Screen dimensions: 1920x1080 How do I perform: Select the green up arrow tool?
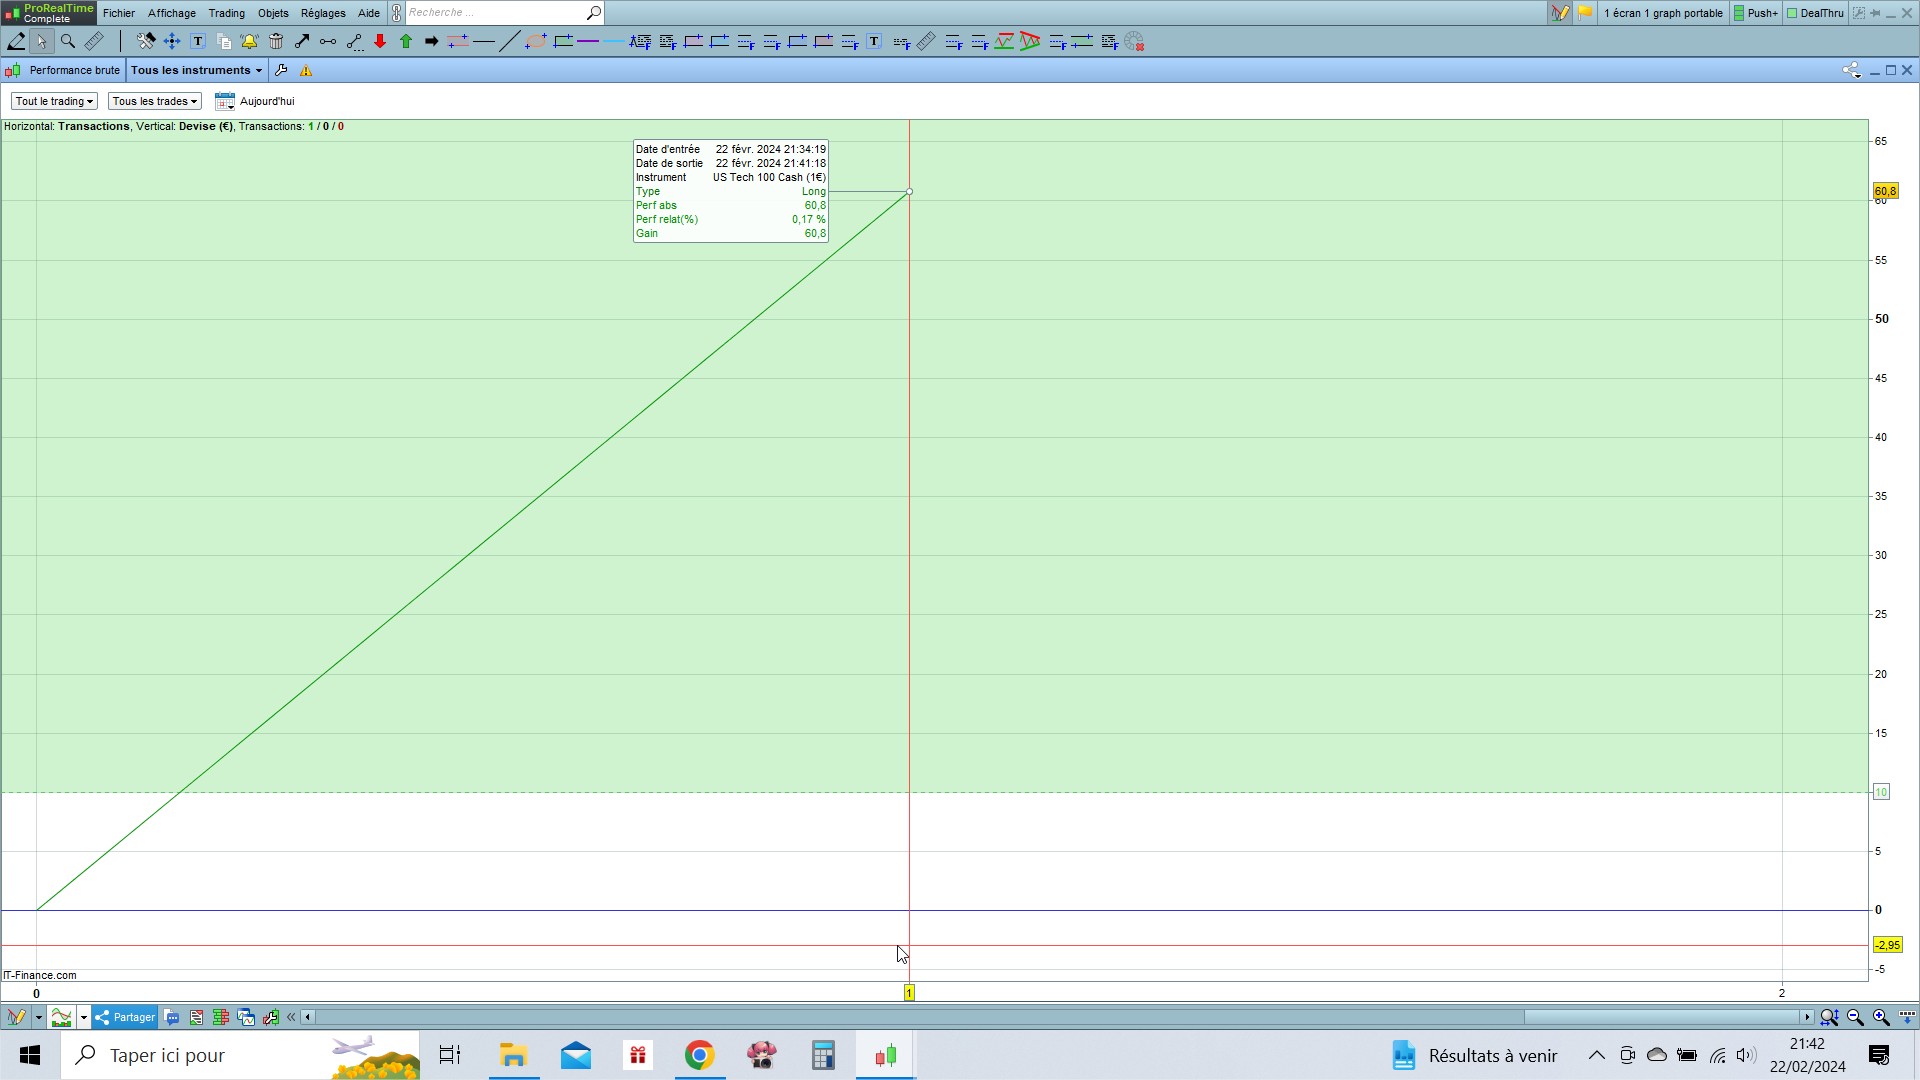pos(406,42)
